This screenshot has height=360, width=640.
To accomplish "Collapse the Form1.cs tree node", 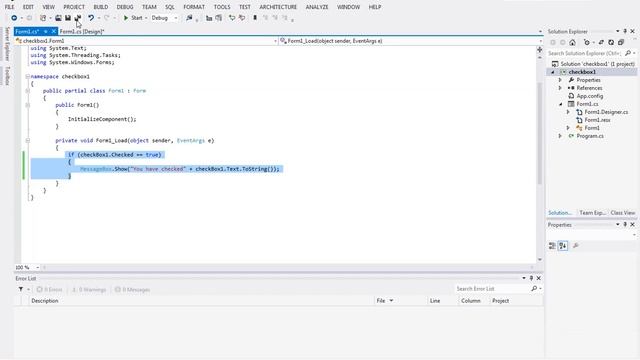I will (x=560, y=104).
